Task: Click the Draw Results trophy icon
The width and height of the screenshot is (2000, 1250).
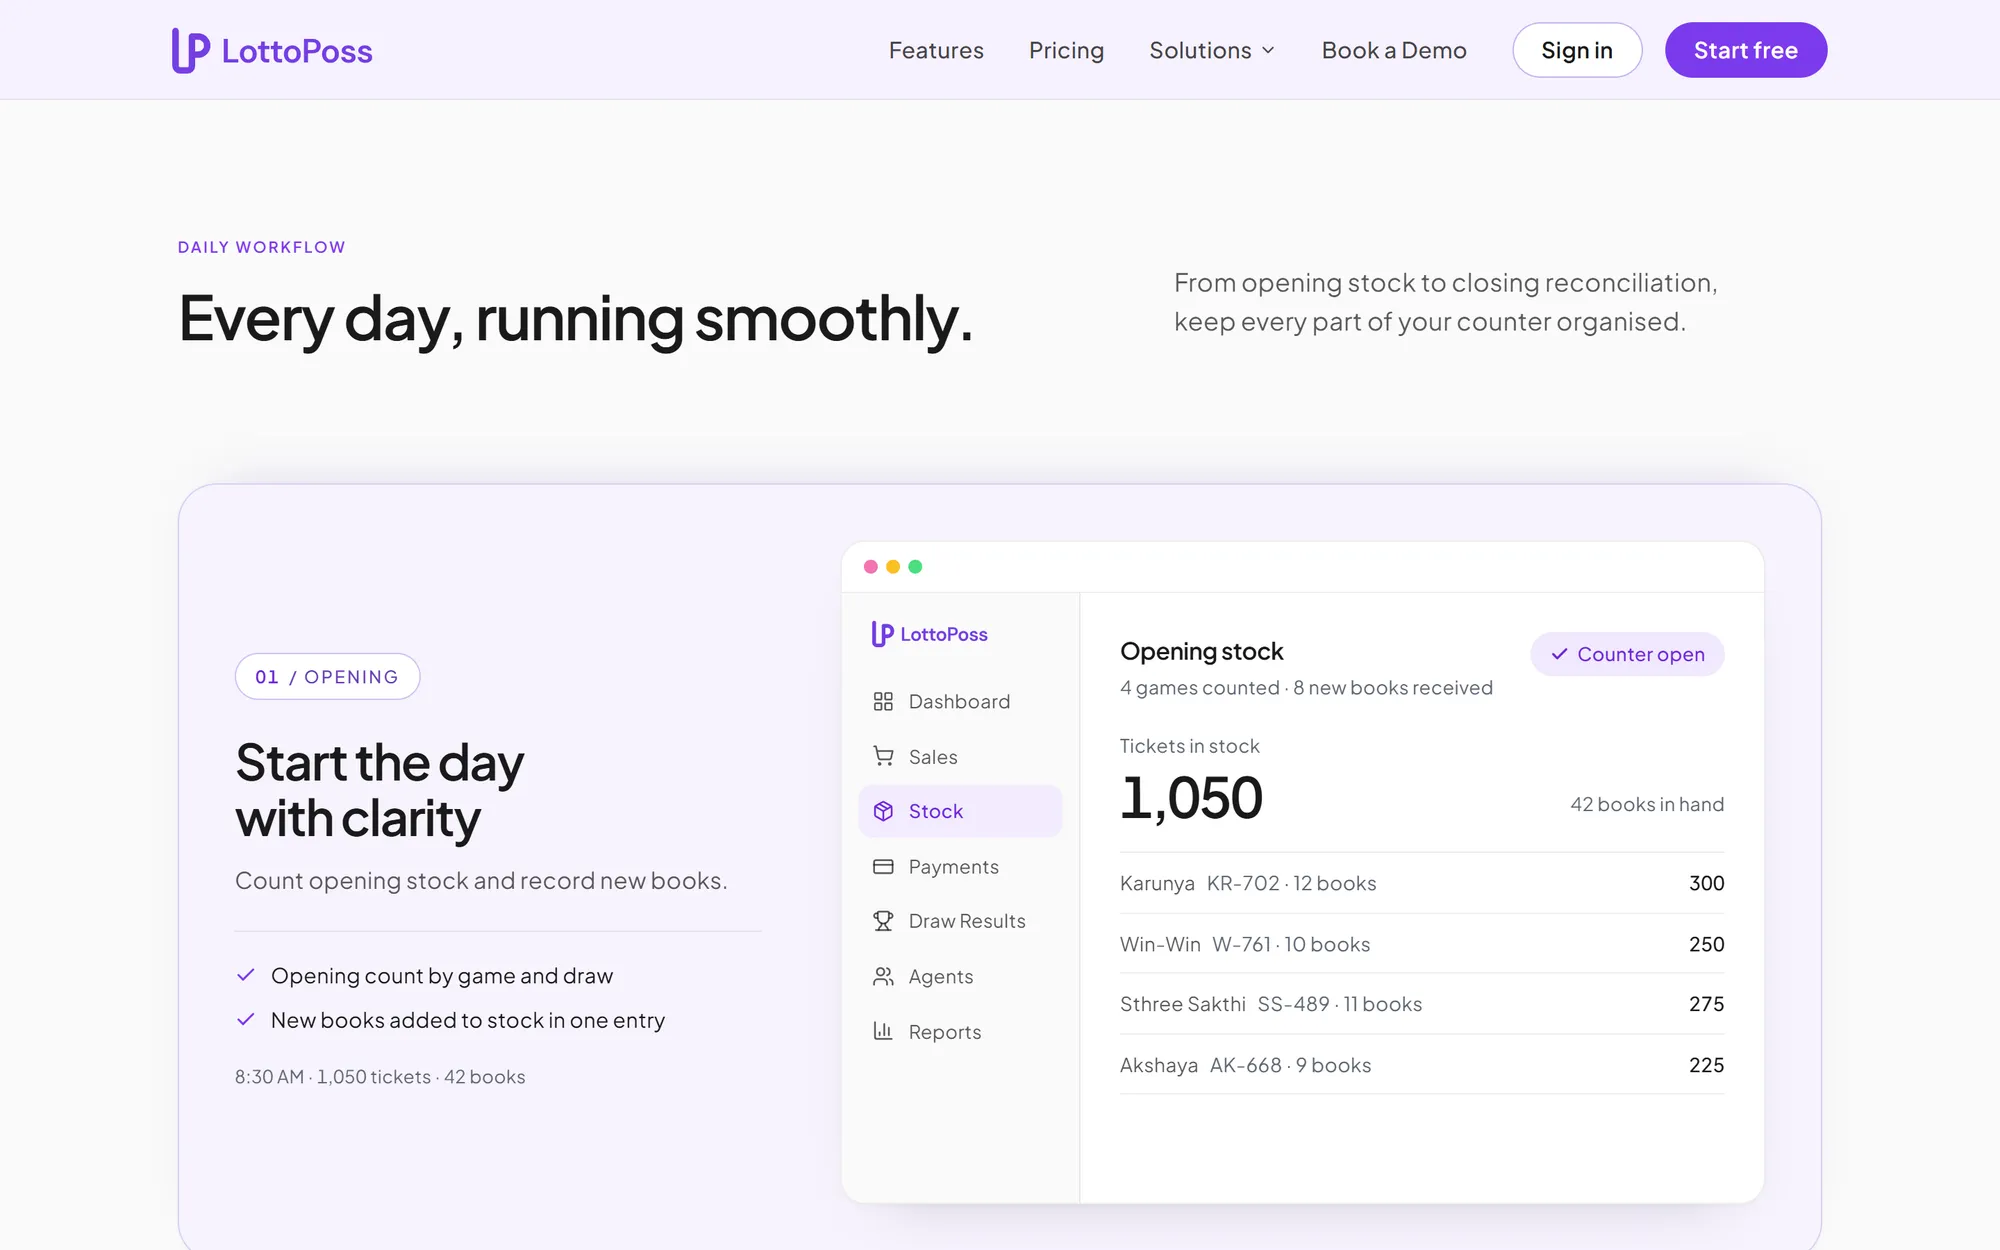Action: (883, 921)
